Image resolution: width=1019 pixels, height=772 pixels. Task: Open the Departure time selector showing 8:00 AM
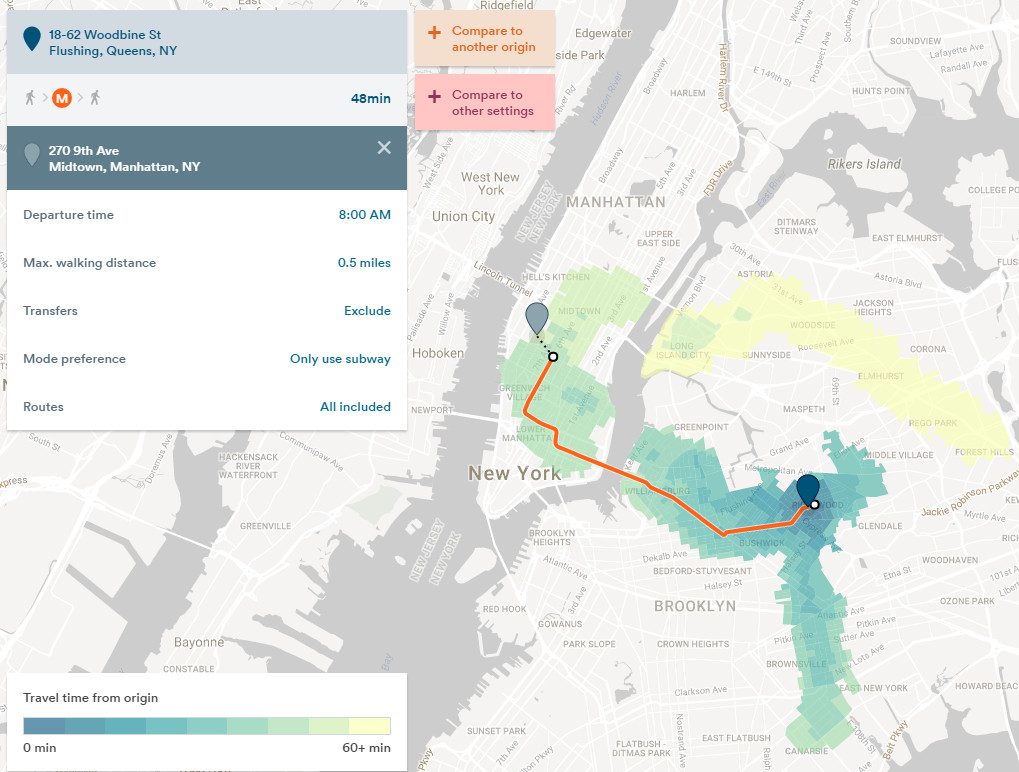tap(365, 214)
